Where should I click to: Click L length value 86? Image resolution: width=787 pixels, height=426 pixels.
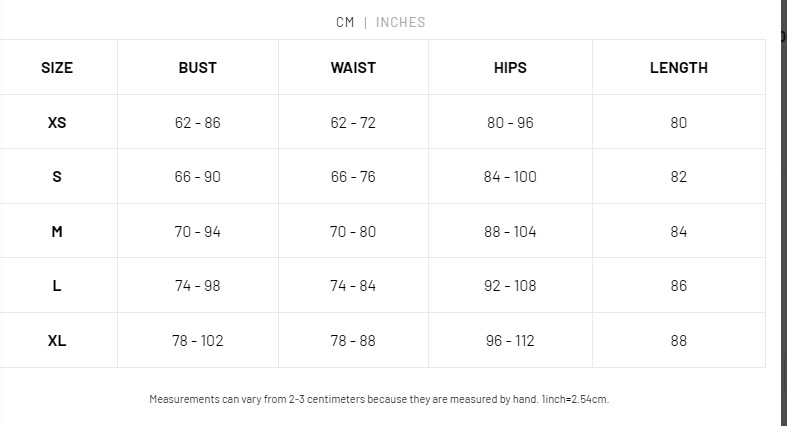(679, 286)
